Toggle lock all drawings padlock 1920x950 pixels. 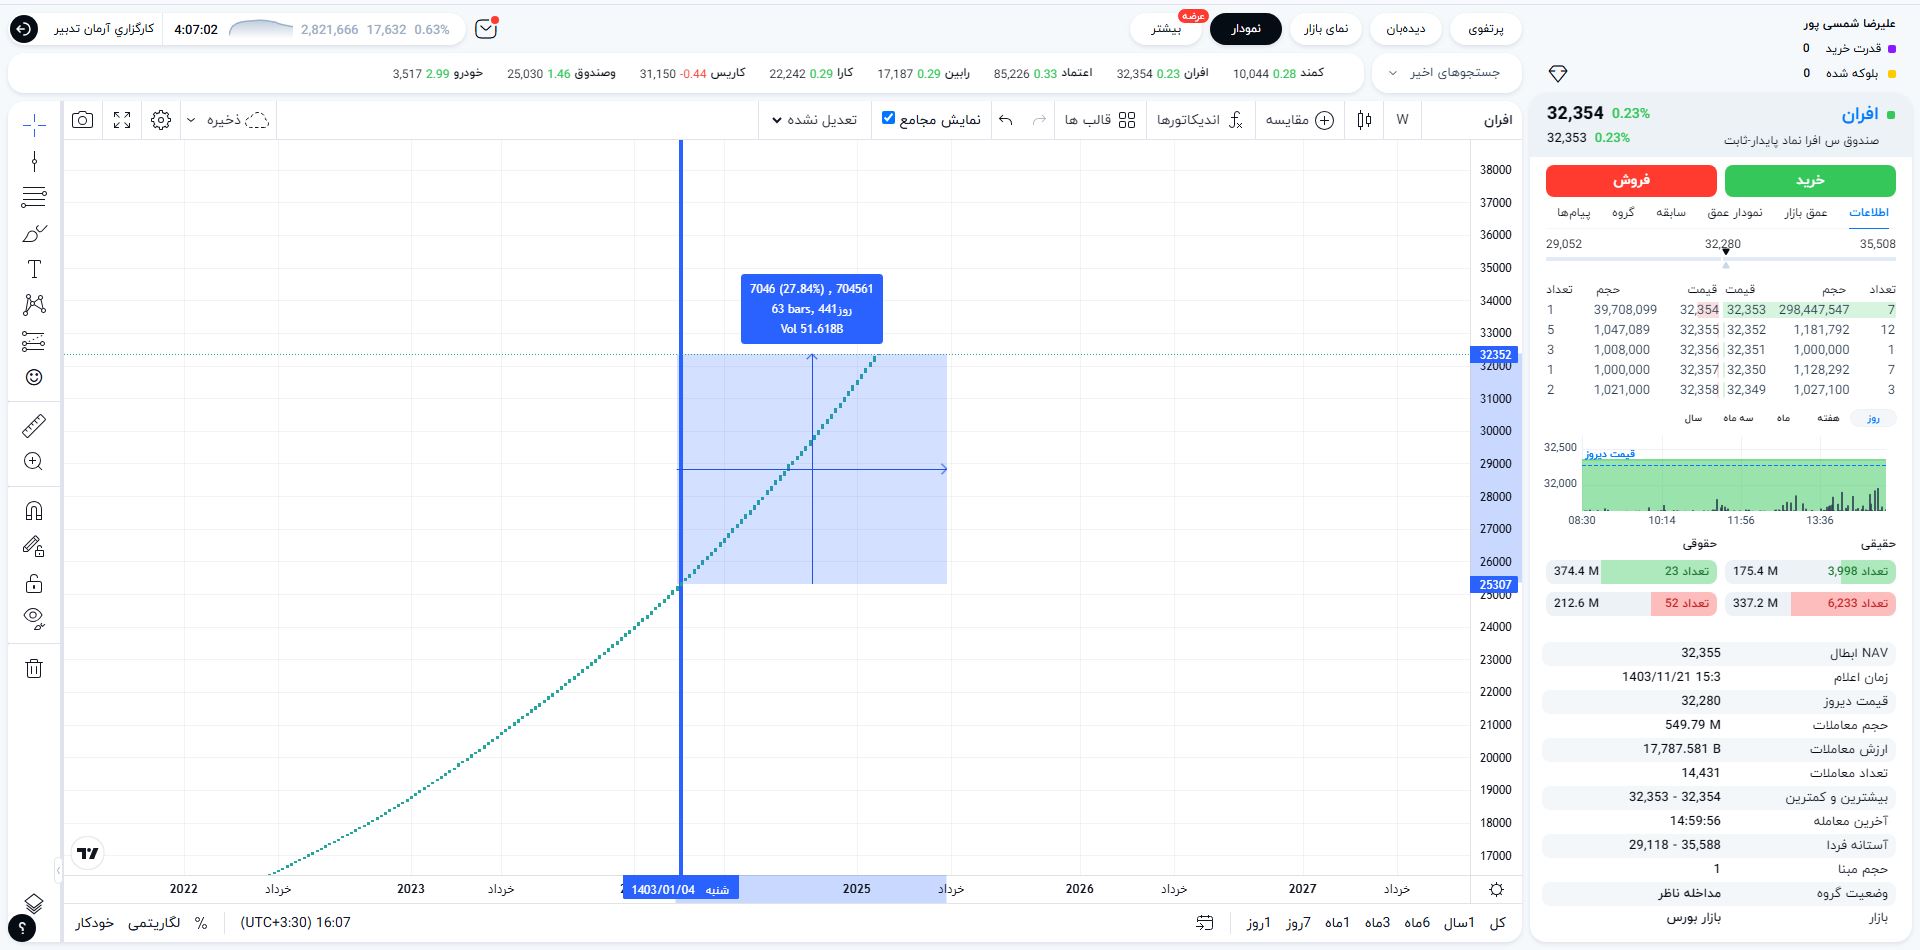pos(34,583)
